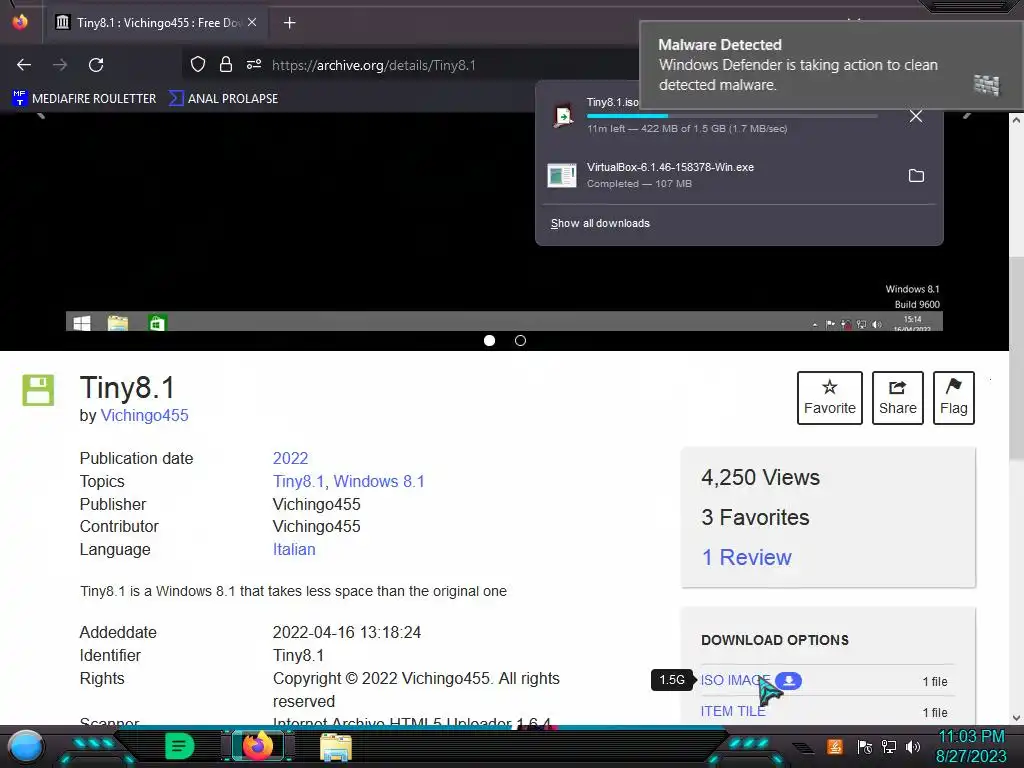Click the Favorite button
Image resolution: width=1024 pixels, height=768 pixels.
pos(829,398)
